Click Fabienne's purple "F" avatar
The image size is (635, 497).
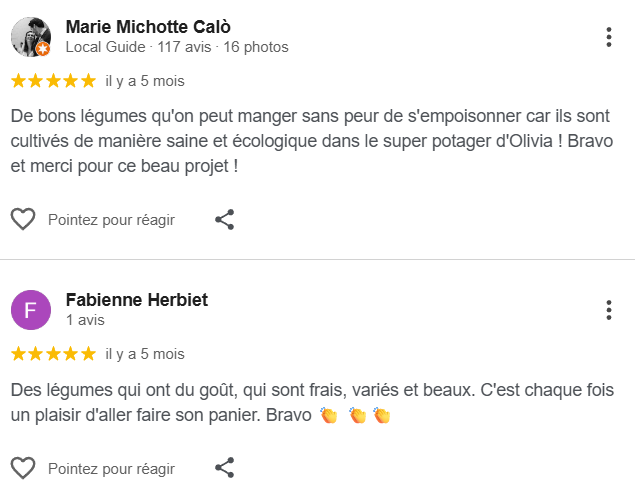click(x=30, y=310)
